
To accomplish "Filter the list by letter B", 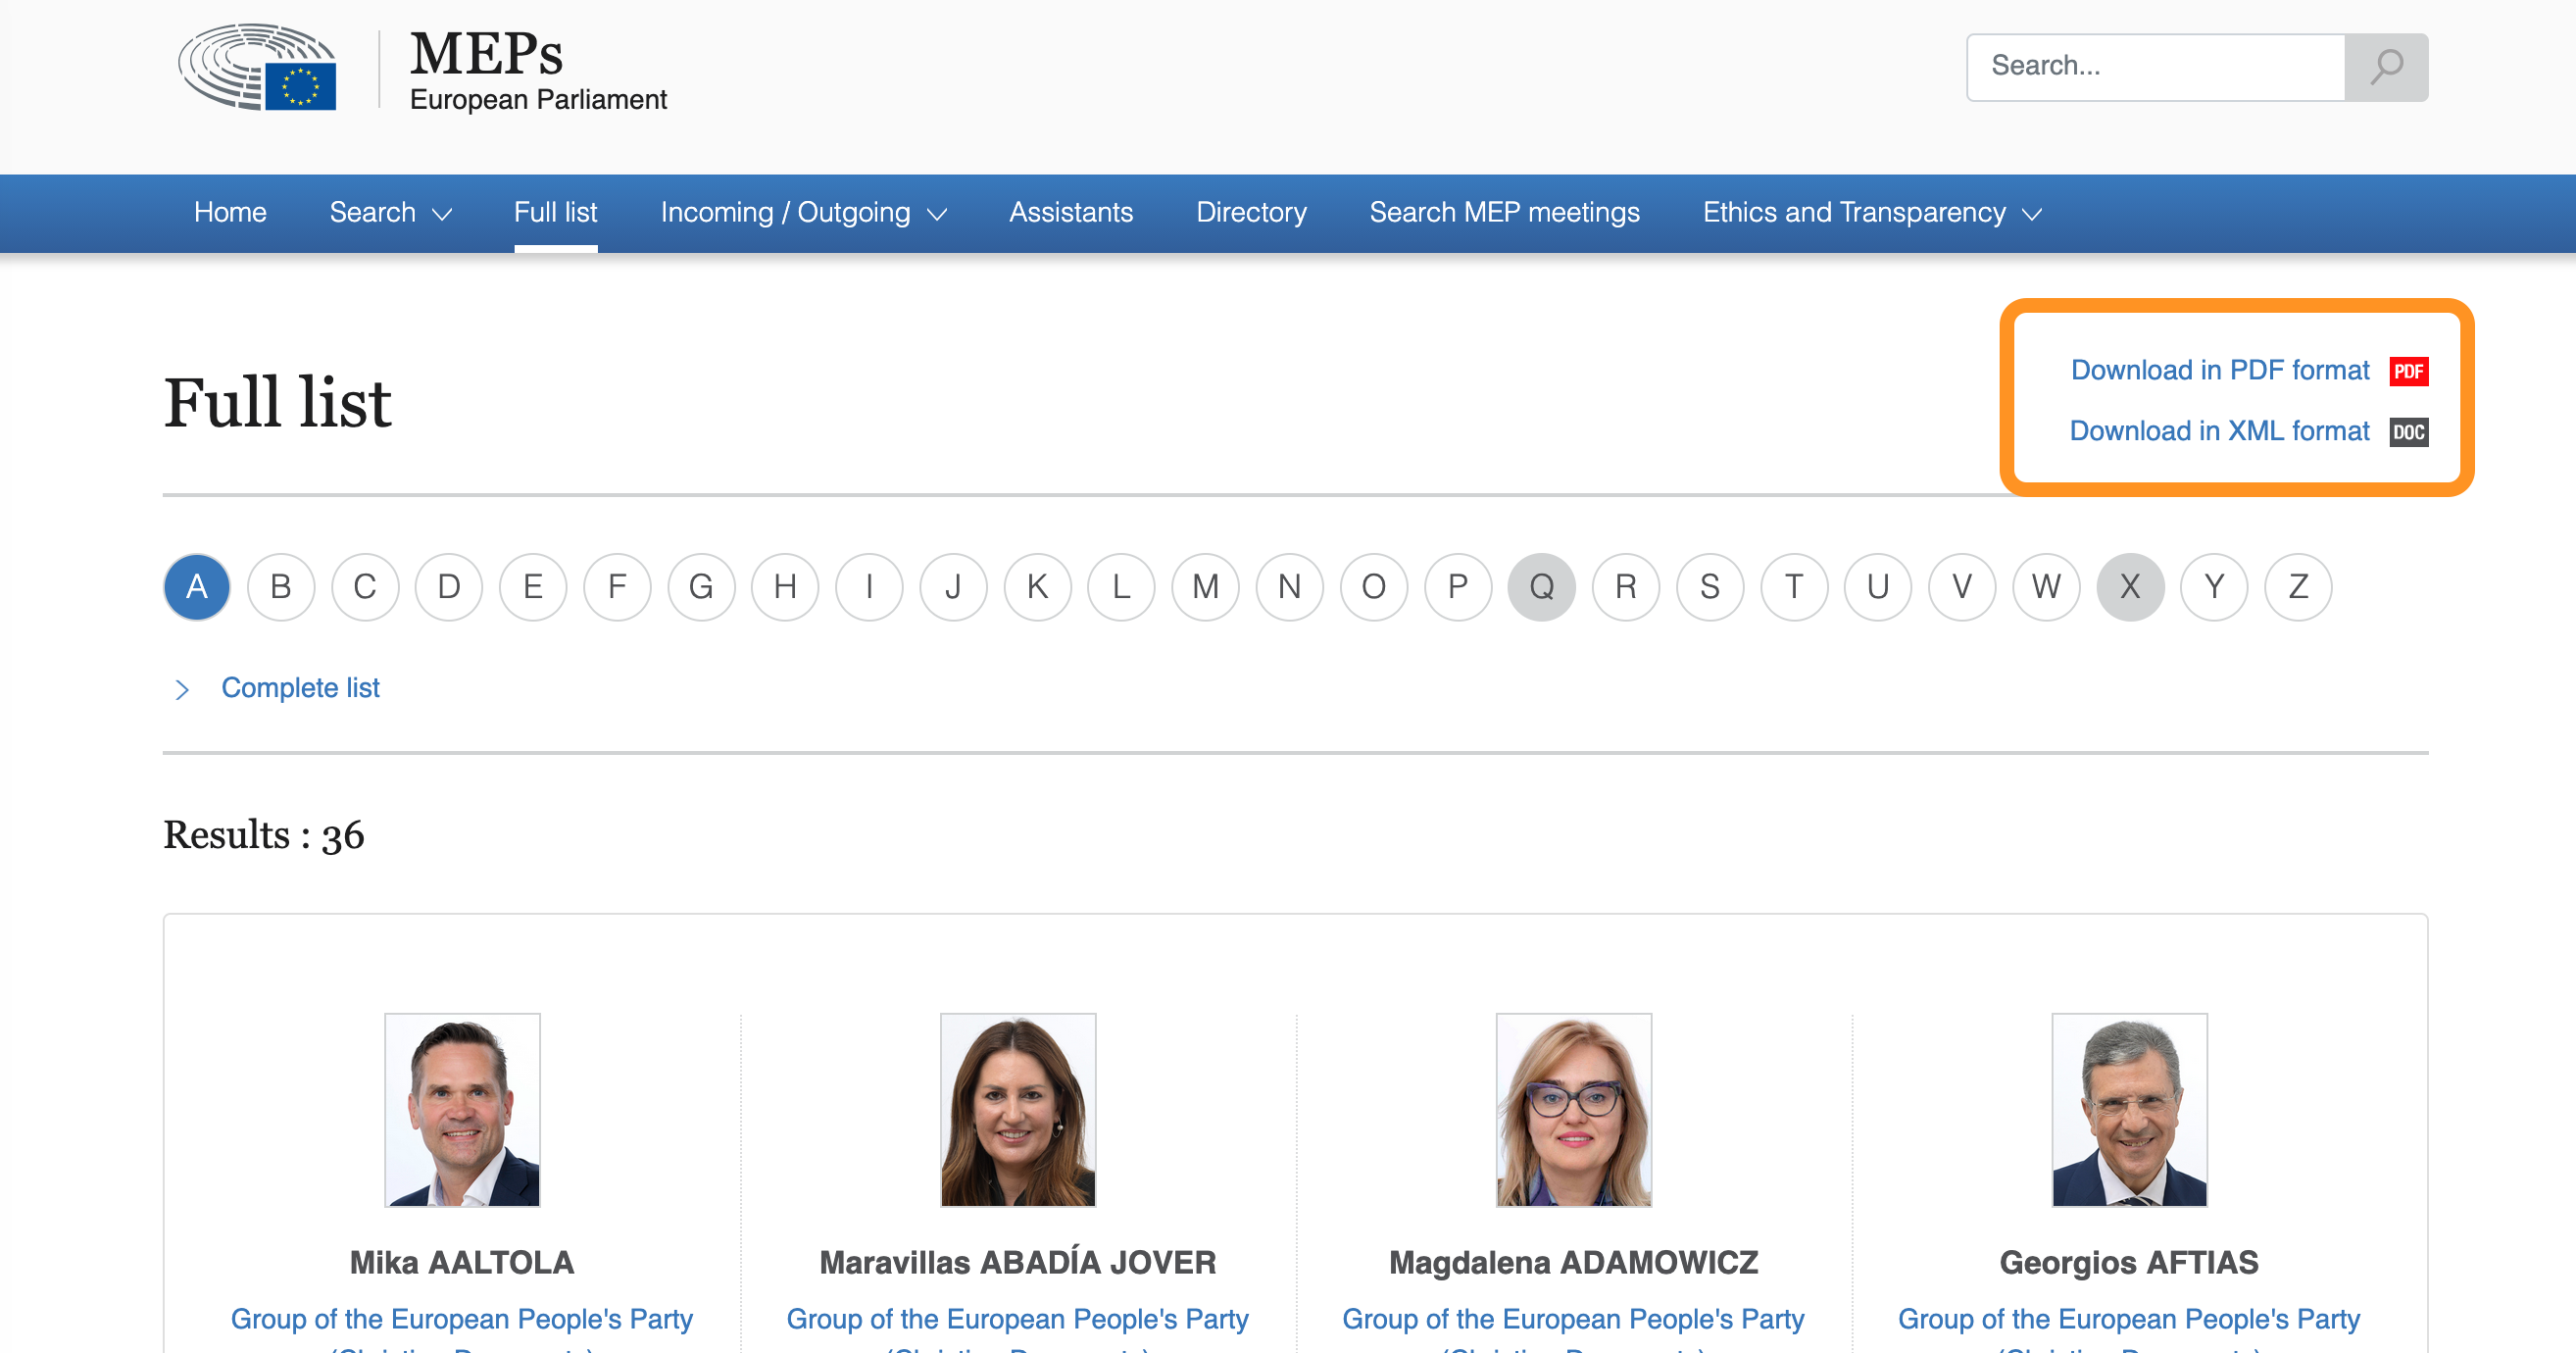I will click(281, 587).
